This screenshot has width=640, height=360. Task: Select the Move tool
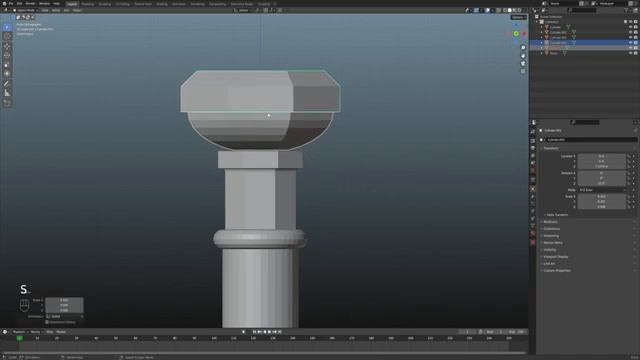[x=7, y=47]
